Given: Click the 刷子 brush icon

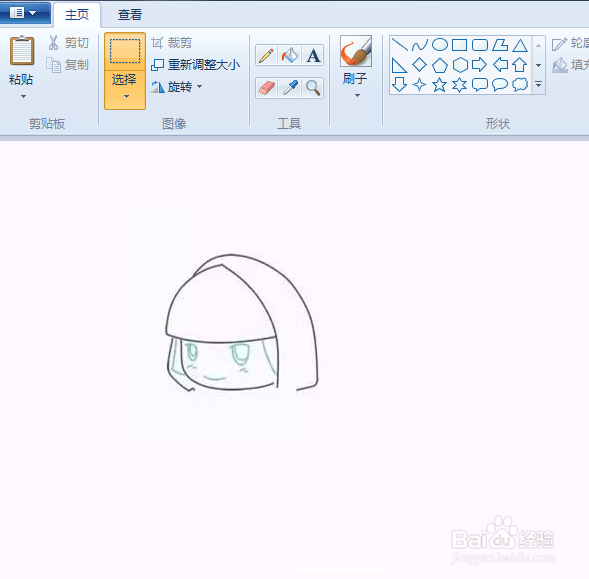Looking at the screenshot, I should (x=356, y=51).
